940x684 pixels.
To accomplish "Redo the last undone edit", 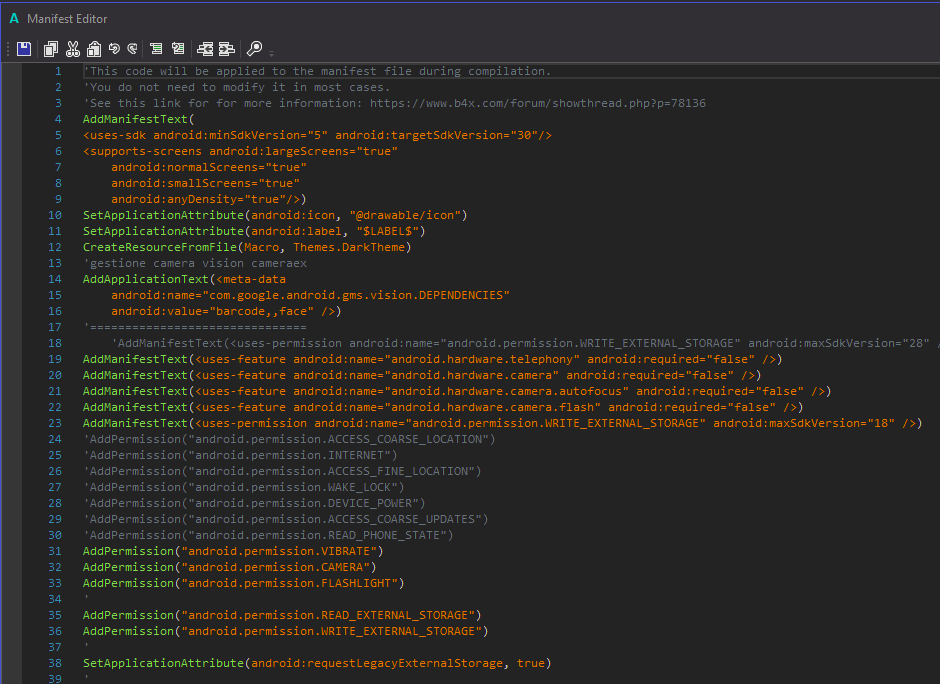I will (x=132, y=48).
